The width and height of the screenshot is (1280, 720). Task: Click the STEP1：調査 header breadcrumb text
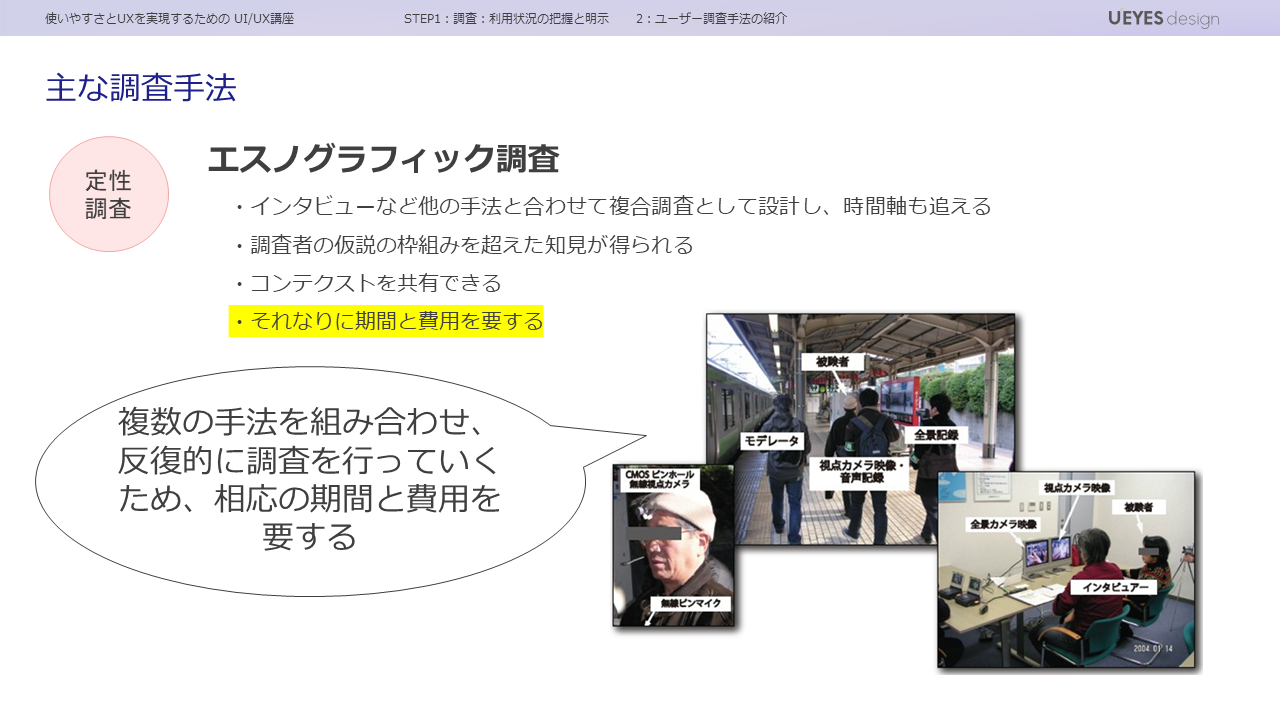point(506,18)
